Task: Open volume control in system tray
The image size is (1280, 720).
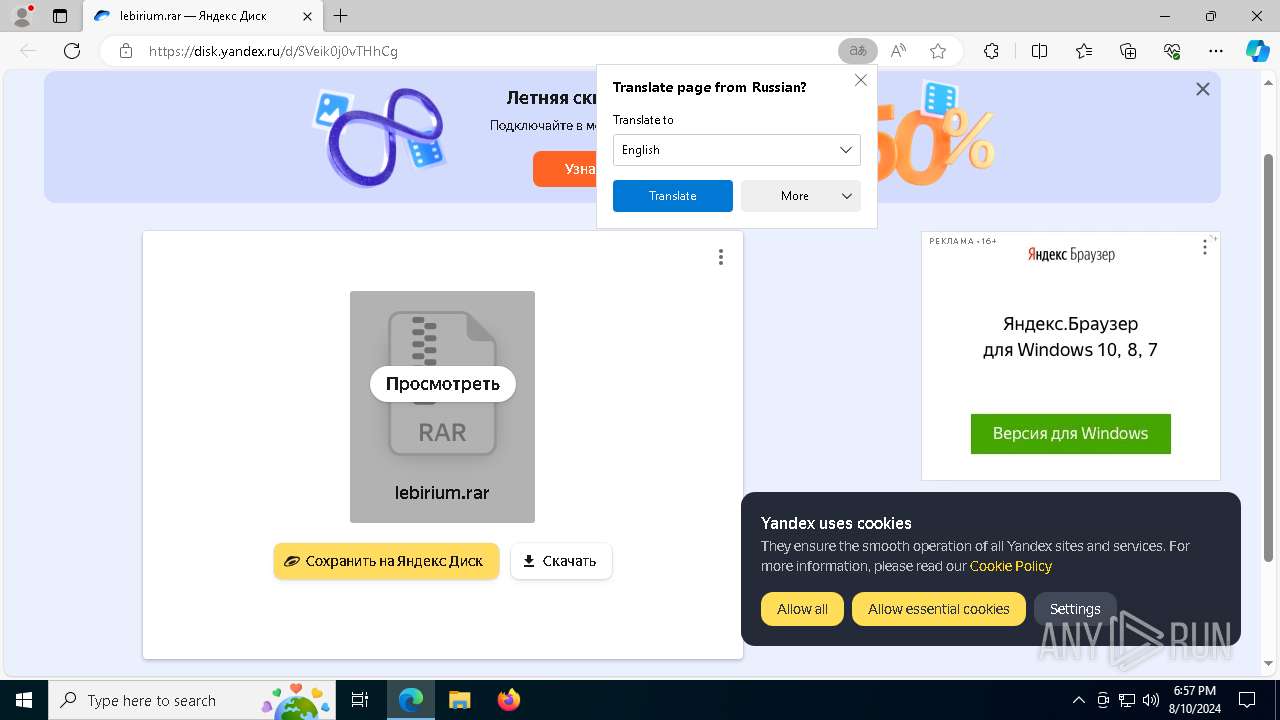Action: point(1151,700)
